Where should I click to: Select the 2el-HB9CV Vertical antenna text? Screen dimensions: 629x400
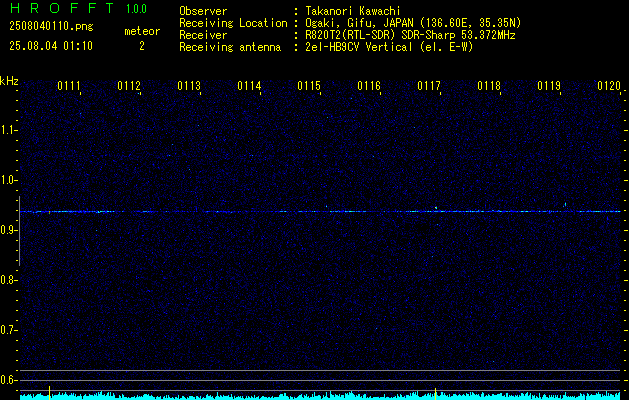point(389,47)
